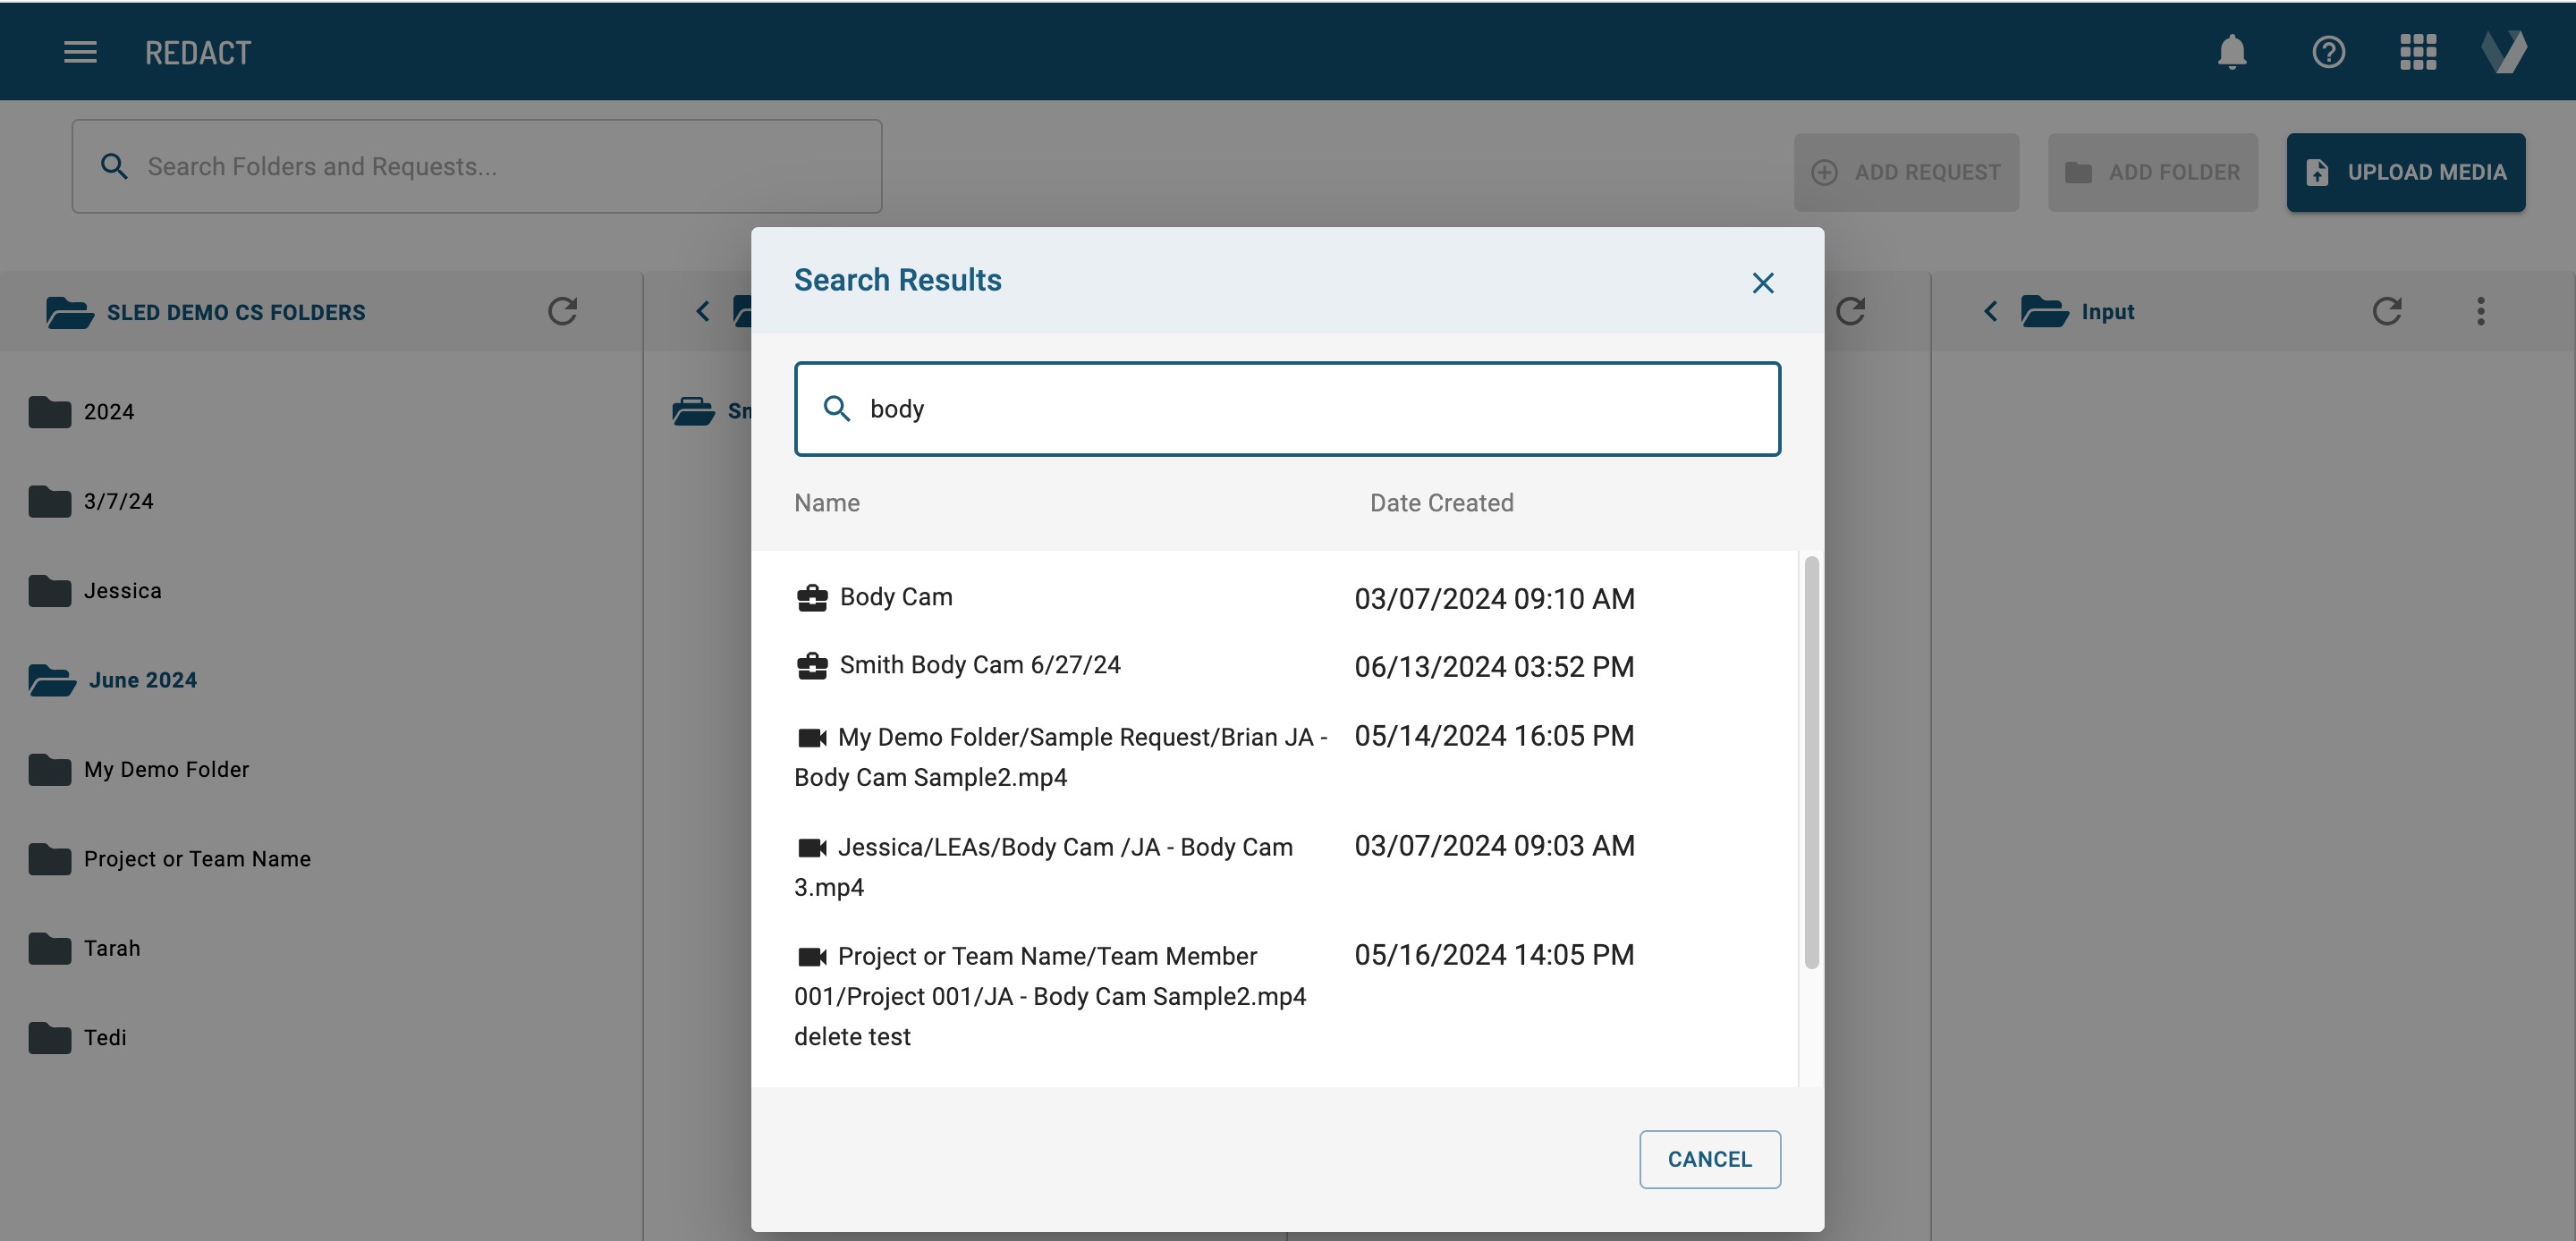Image resolution: width=2576 pixels, height=1241 pixels.
Task: Open Jessica/LEAs Body Cam 3.mp4 result
Action: point(1064,848)
